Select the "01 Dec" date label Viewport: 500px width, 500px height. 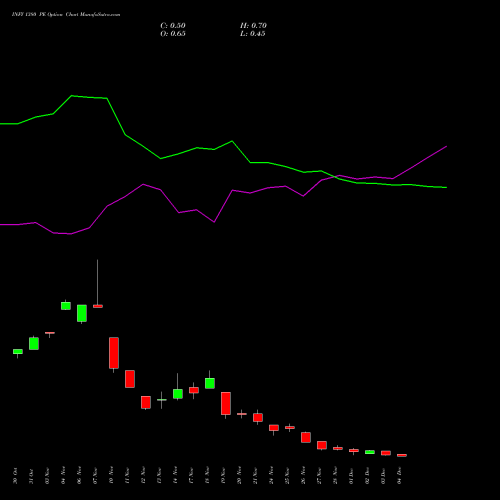[x=351, y=476]
